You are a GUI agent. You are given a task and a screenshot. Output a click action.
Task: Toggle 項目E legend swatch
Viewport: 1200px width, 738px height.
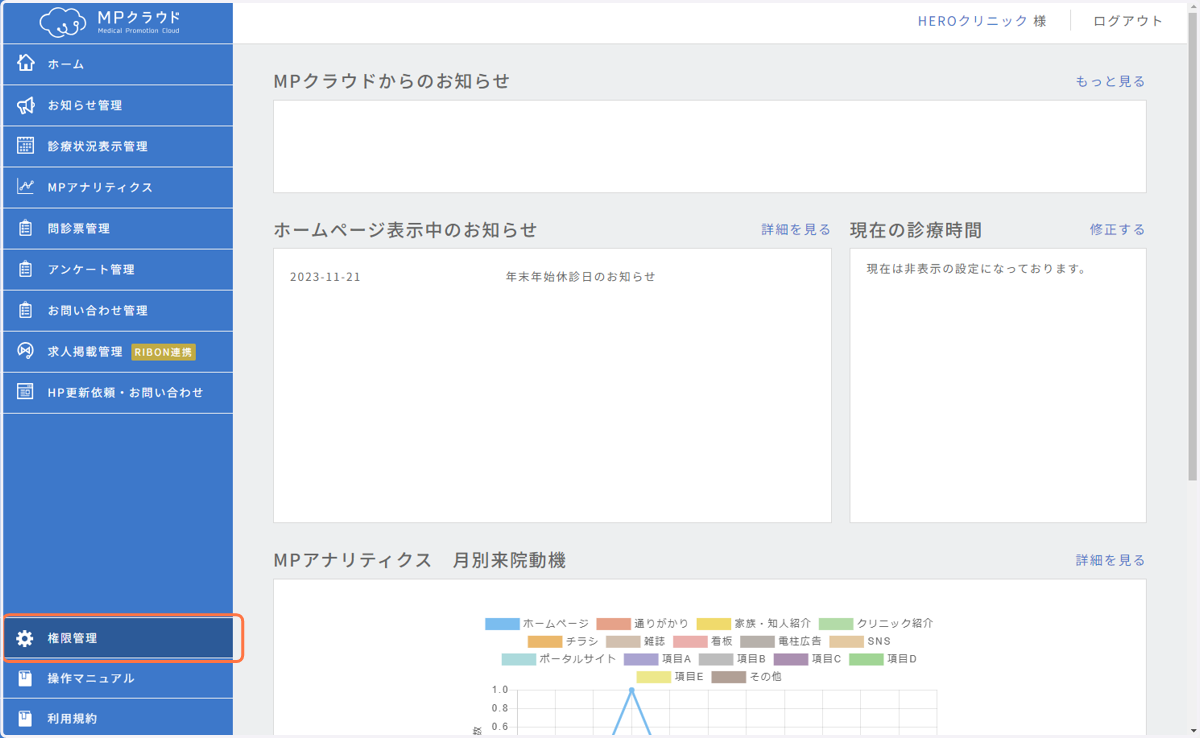[654, 678]
